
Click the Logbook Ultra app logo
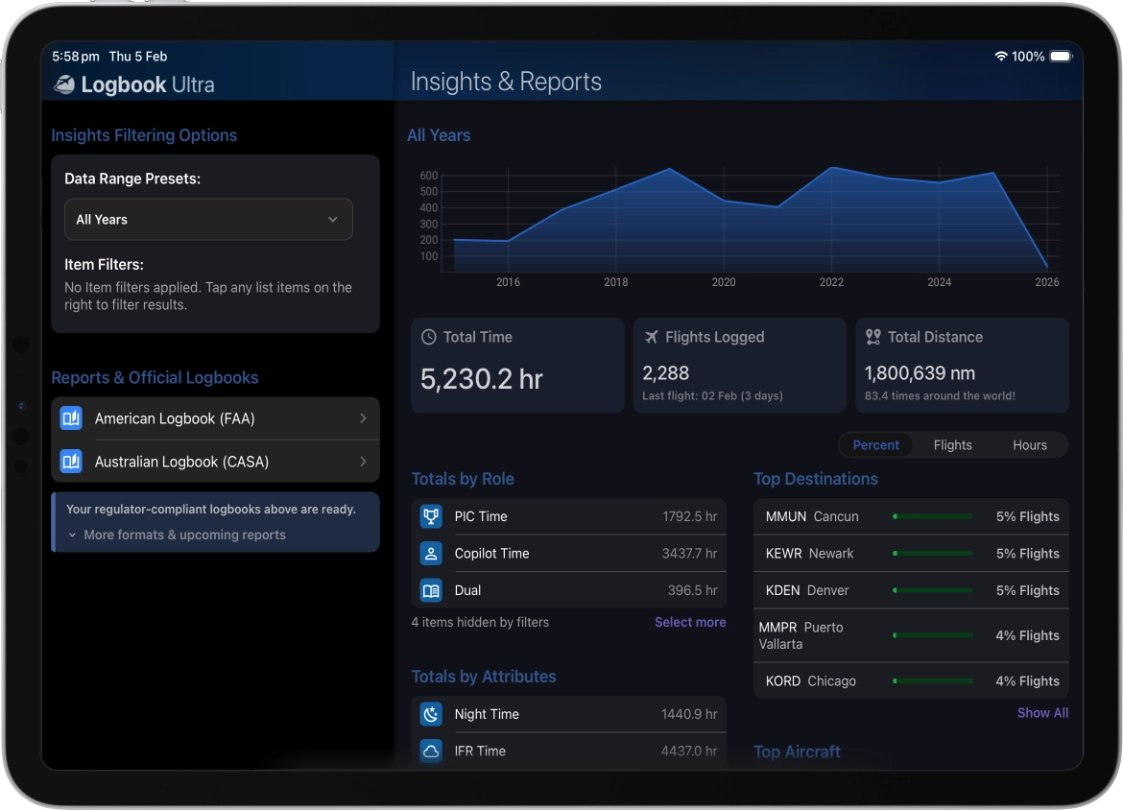[x=65, y=85]
